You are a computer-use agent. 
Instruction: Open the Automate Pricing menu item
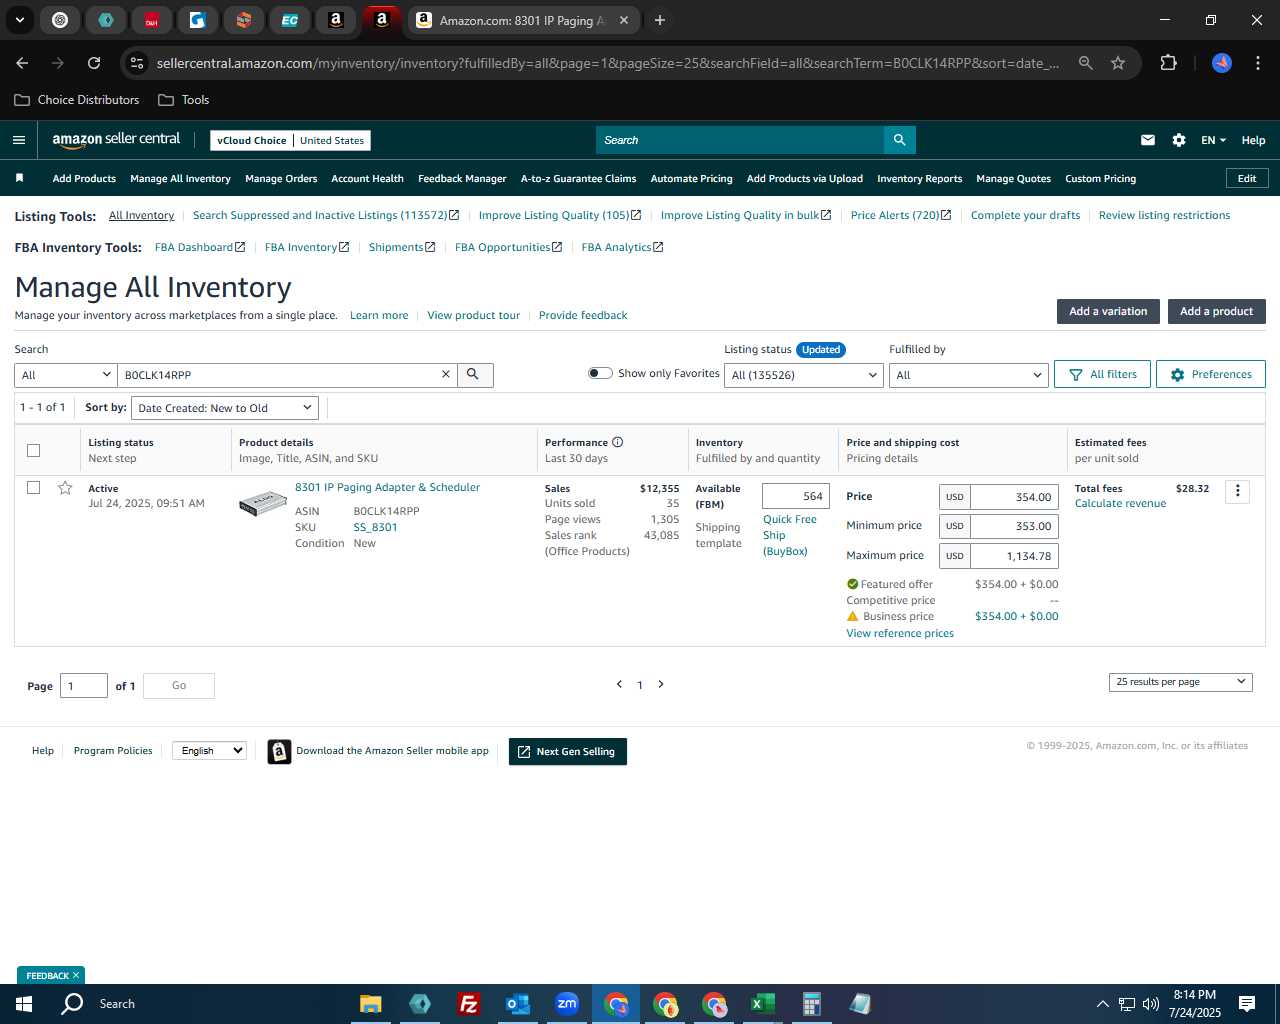[691, 178]
